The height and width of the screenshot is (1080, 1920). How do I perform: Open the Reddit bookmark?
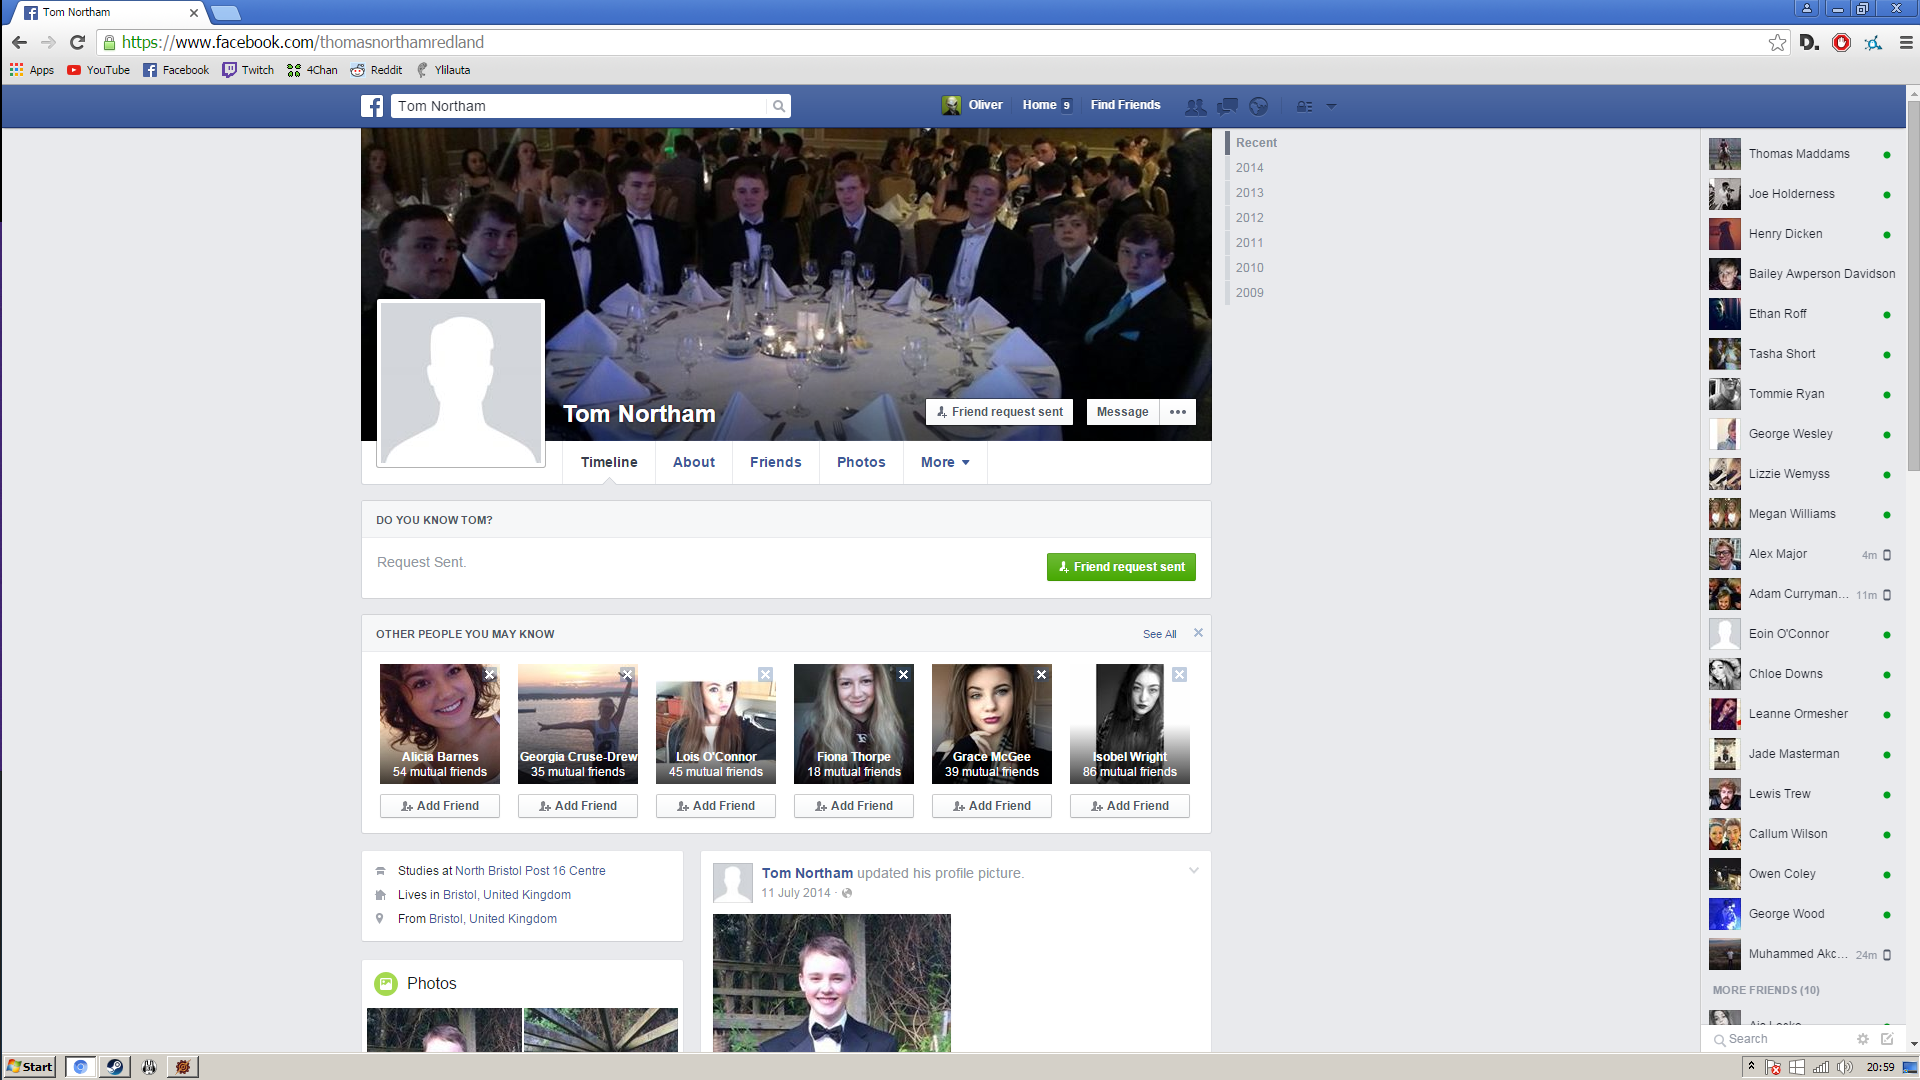tap(376, 70)
